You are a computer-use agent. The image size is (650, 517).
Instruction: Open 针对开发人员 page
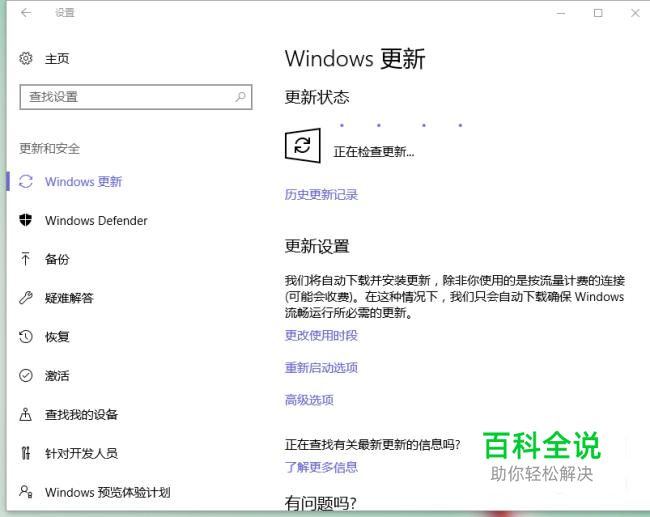point(81,453)
